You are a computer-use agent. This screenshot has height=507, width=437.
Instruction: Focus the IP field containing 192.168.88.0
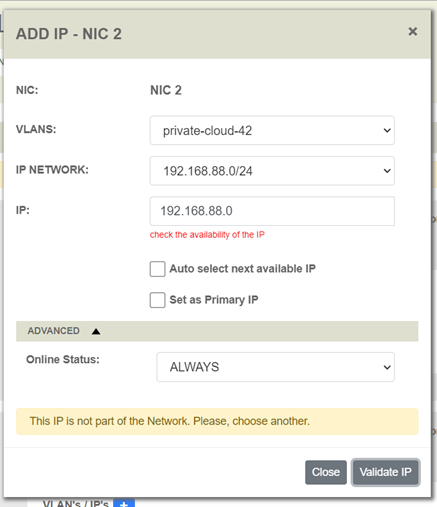click(272, 211)
